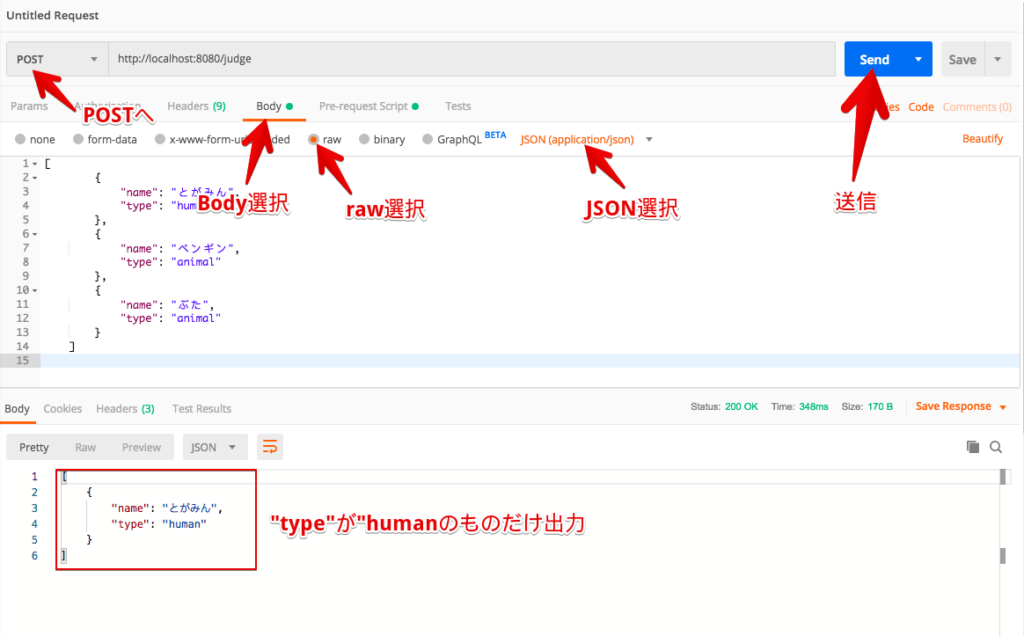
Task: Switch response view to Preview
Action: pyautogui.click(x=141, y=447)
